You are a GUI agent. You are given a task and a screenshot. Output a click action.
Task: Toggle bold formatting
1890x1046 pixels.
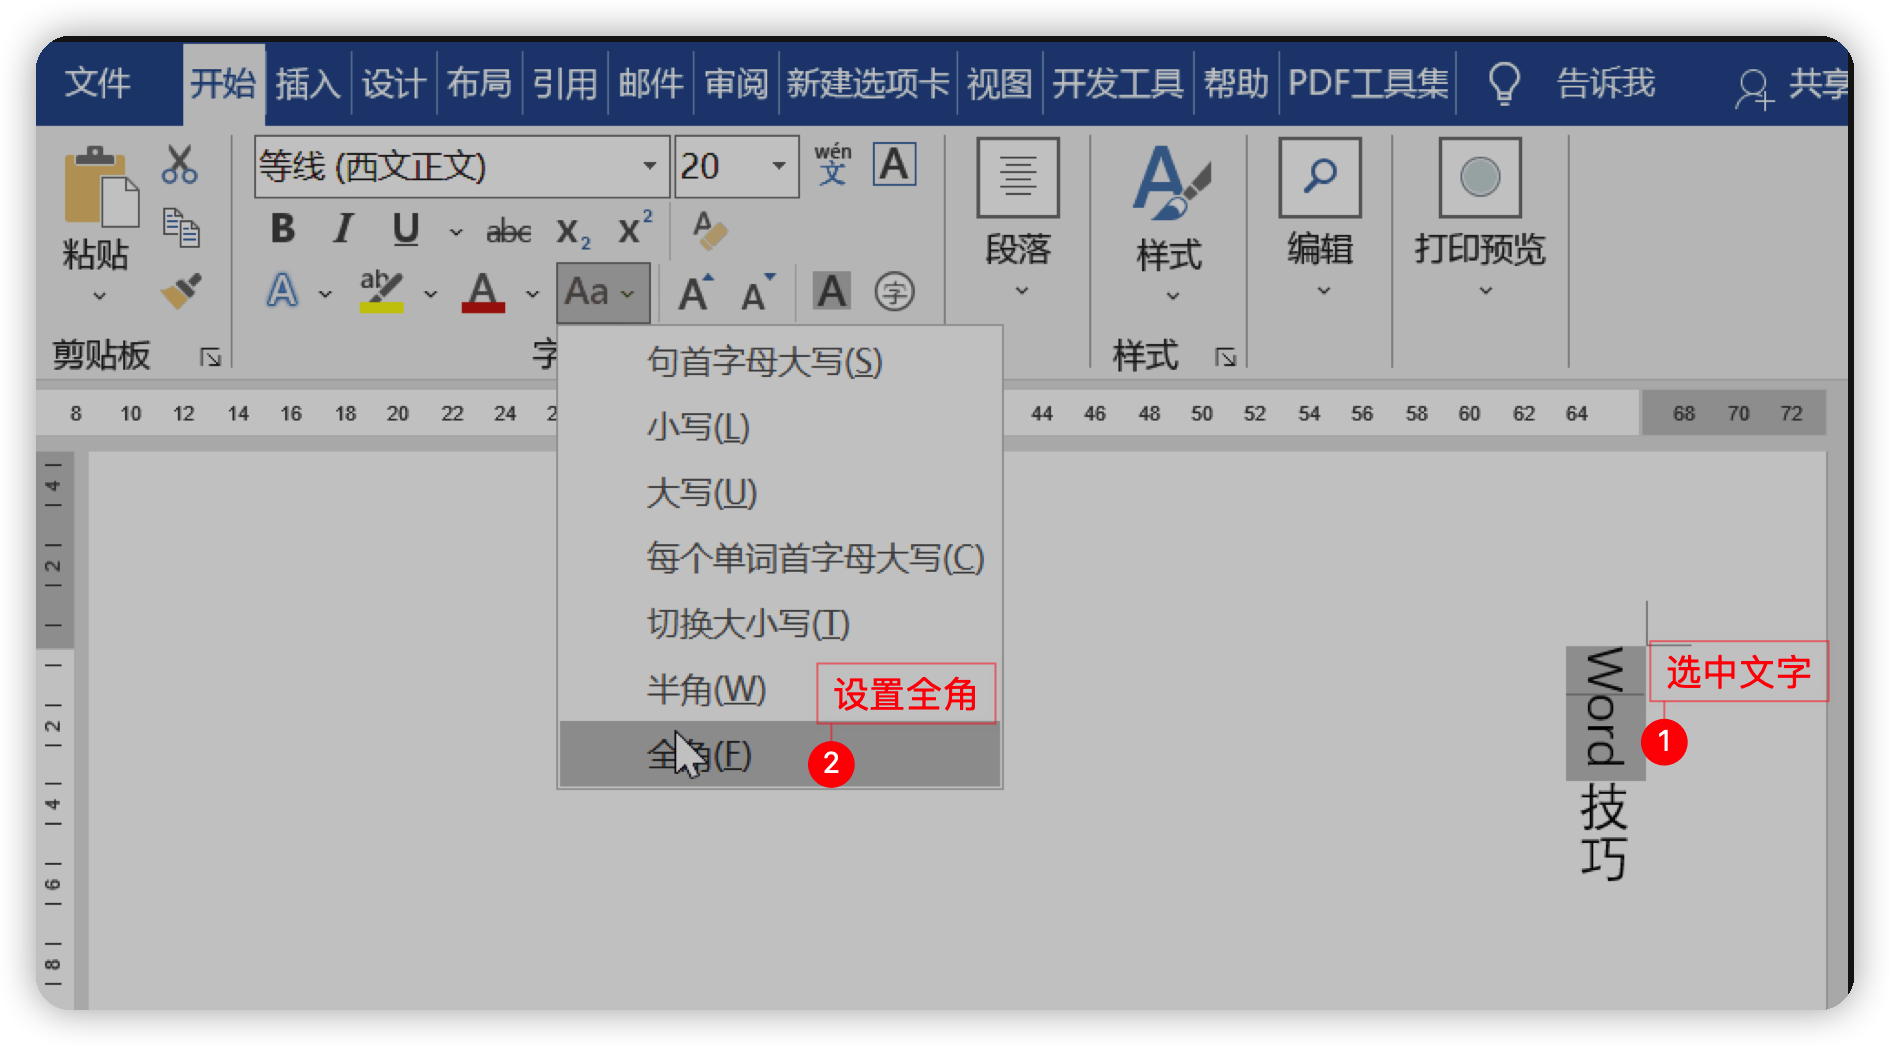click(x=283, y=229)
